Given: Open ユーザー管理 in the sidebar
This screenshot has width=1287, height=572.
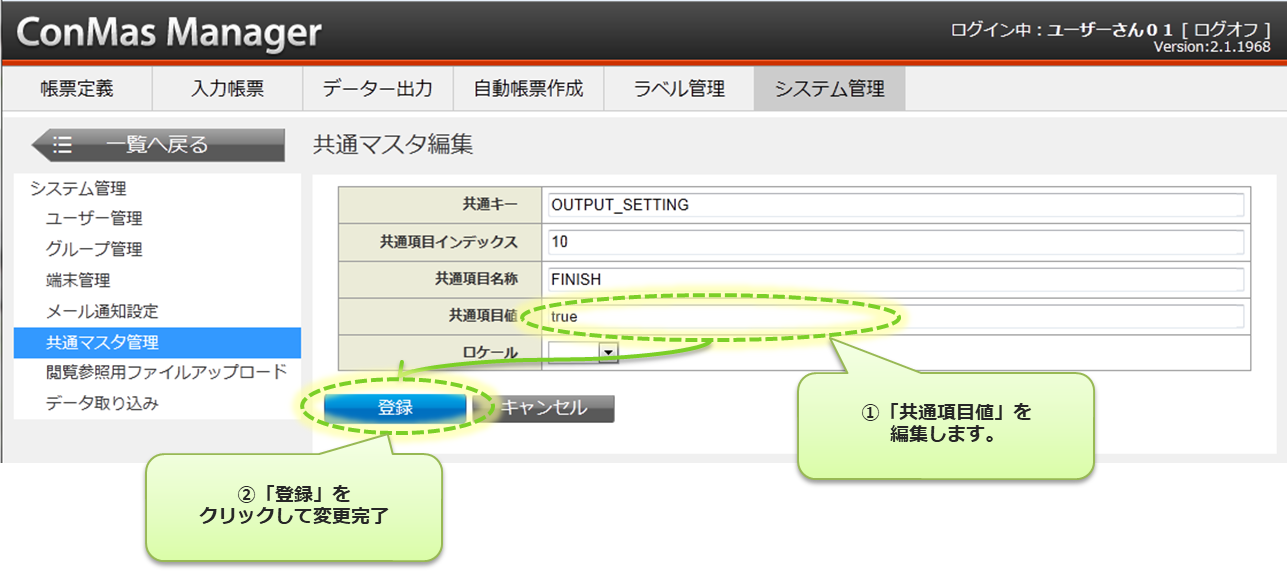Looking at the screenshot, I should [94, 219].
